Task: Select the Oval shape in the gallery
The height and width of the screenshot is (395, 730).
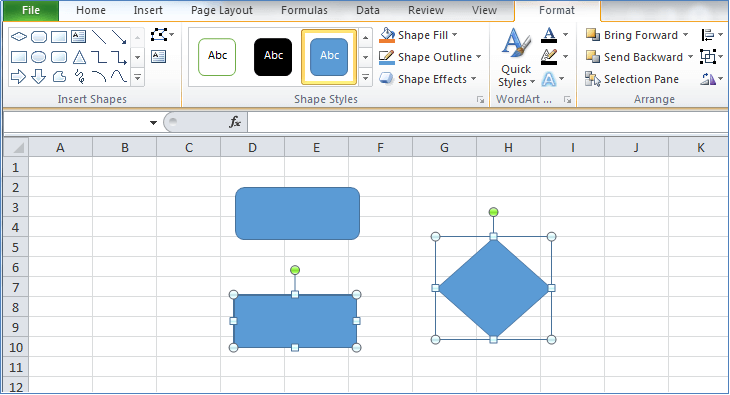Action: [x=39, y=57]
